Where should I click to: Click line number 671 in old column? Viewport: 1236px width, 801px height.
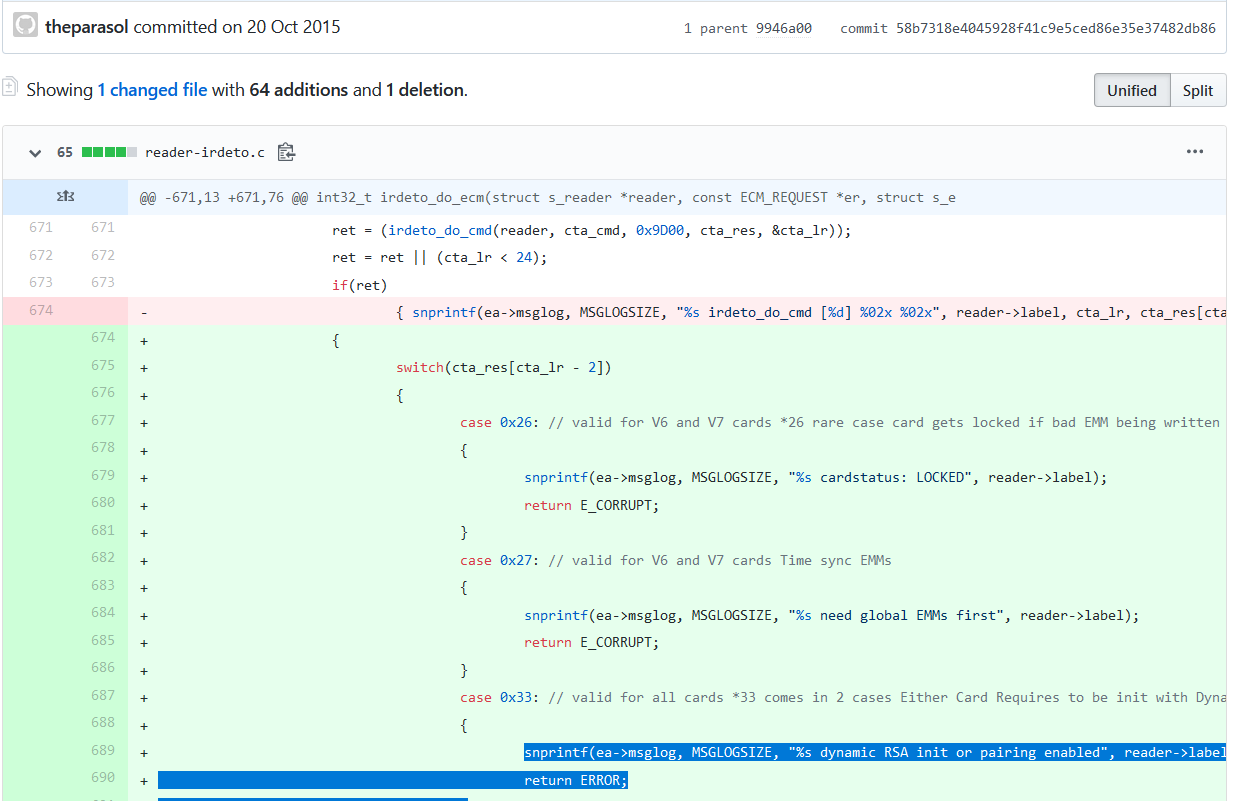coord(41,227)
